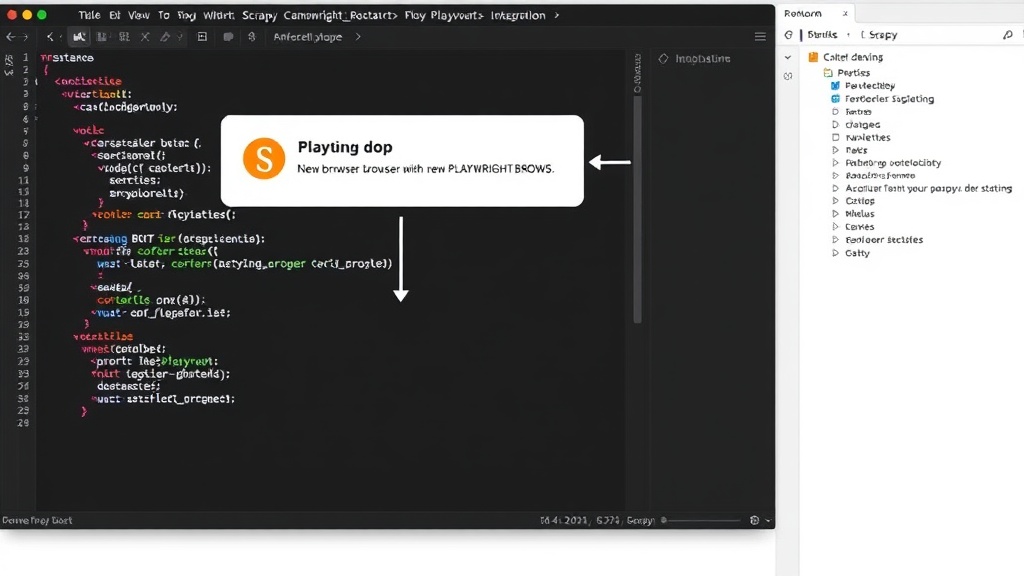Open the hamburger menu in editor toolbar
The height and width of the screenshot is (576, 1024).
pyautogui.click(x=760, y=37)
